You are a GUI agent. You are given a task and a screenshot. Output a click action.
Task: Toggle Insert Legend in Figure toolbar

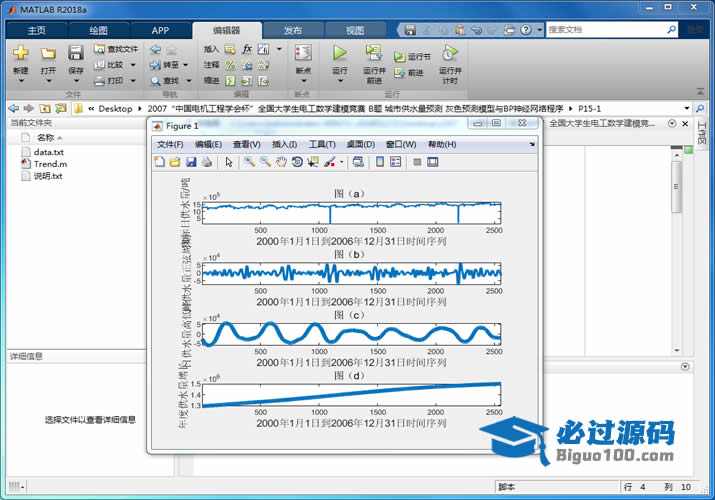pyautogui.click(x=395, y=162)
